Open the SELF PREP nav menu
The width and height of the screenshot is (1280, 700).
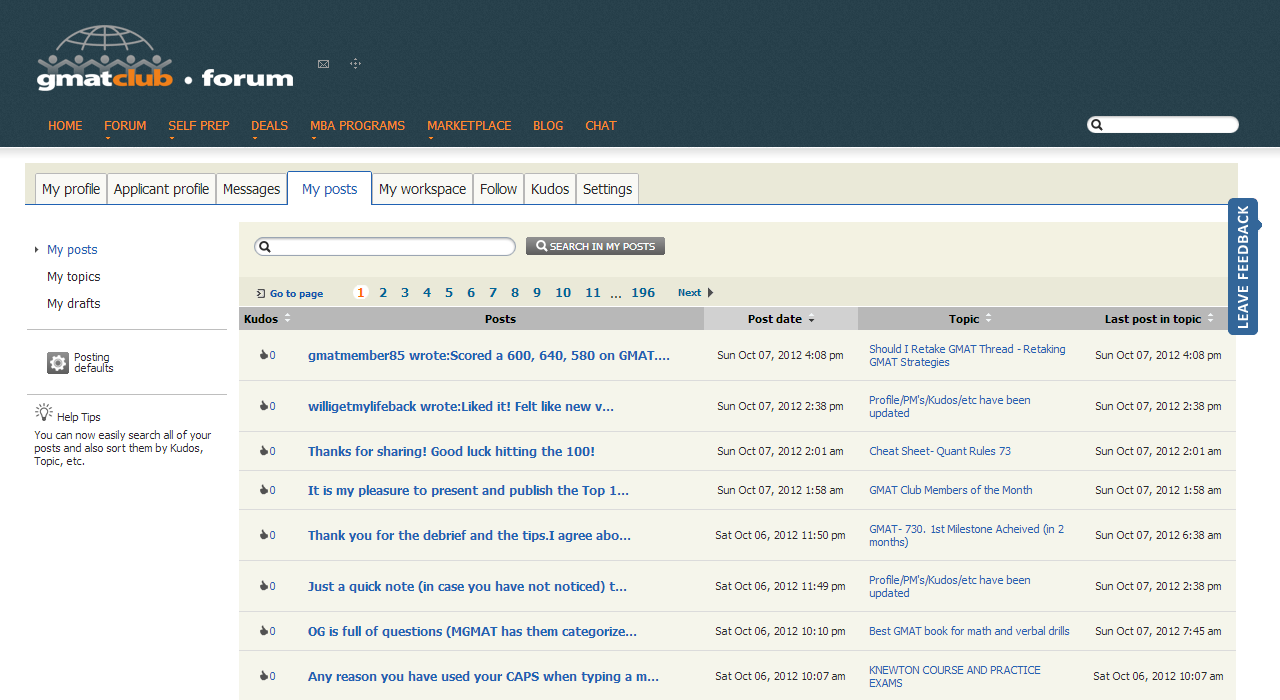(x=198, y=126)
